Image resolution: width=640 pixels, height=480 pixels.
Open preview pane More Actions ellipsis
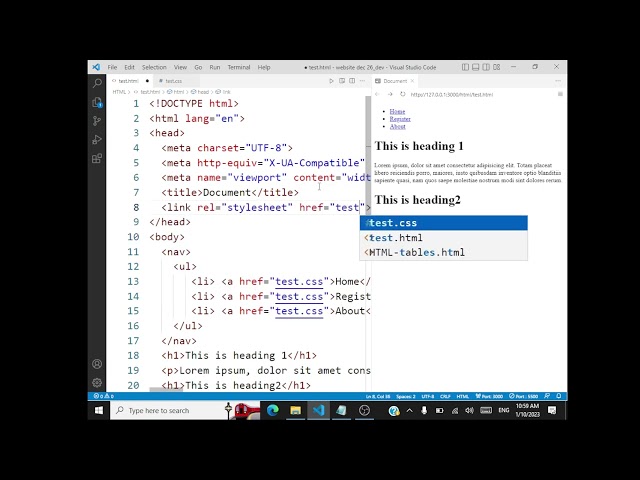[558, 81]
